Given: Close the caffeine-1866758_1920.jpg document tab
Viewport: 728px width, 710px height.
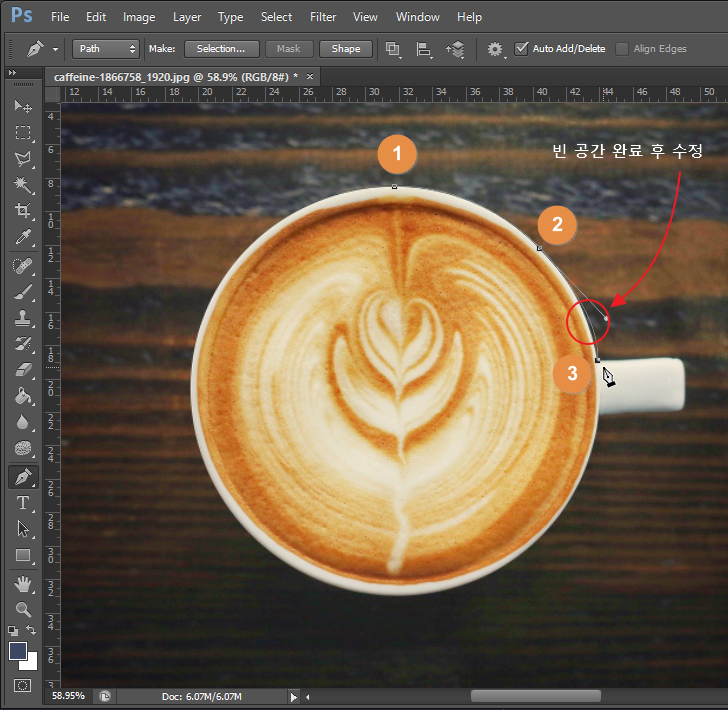Looking at the screenshot, I should pos(310,77).
